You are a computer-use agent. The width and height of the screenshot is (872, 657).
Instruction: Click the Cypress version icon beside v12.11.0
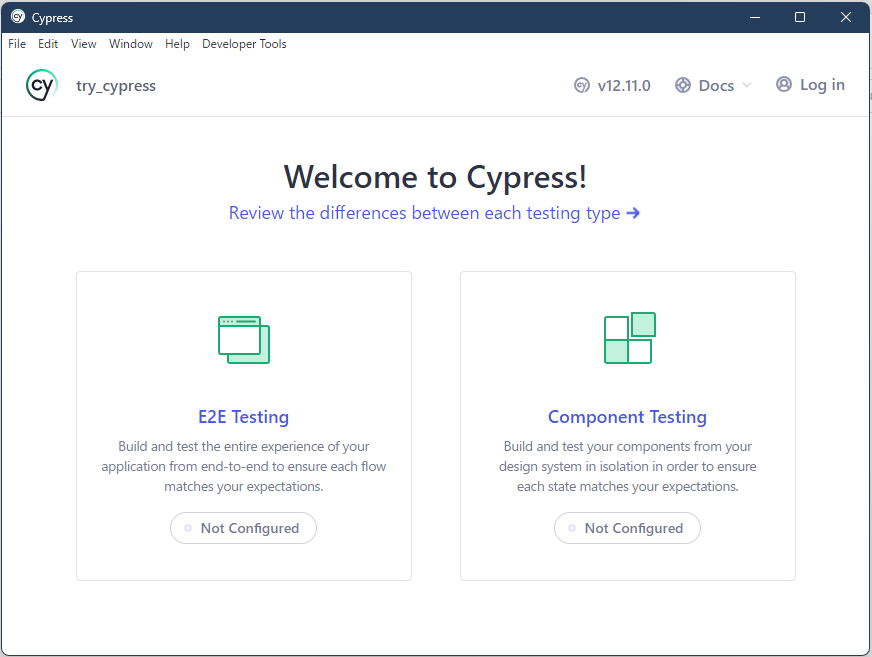582,85
